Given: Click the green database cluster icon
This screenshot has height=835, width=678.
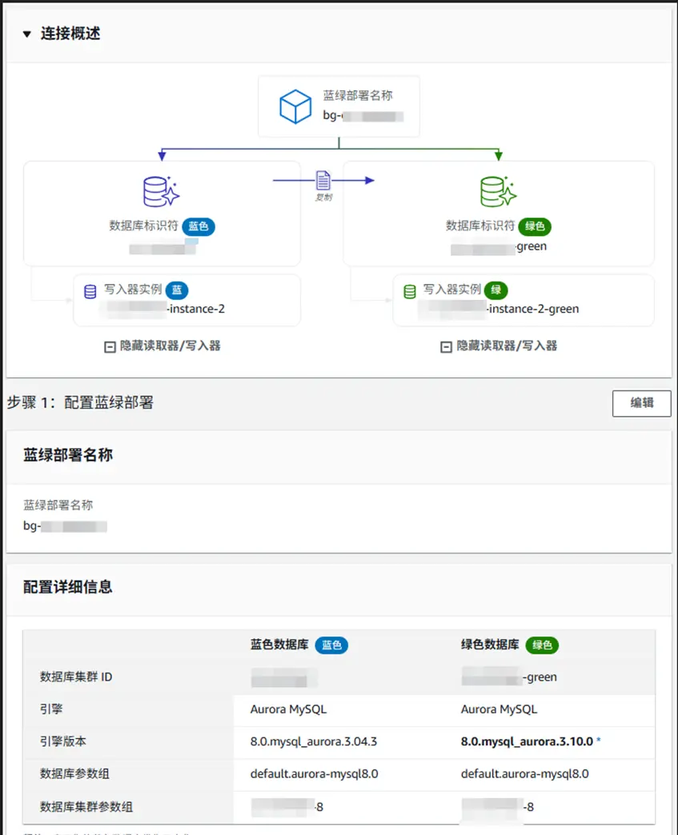Looking at the screenshot, I should coord(496,191).
